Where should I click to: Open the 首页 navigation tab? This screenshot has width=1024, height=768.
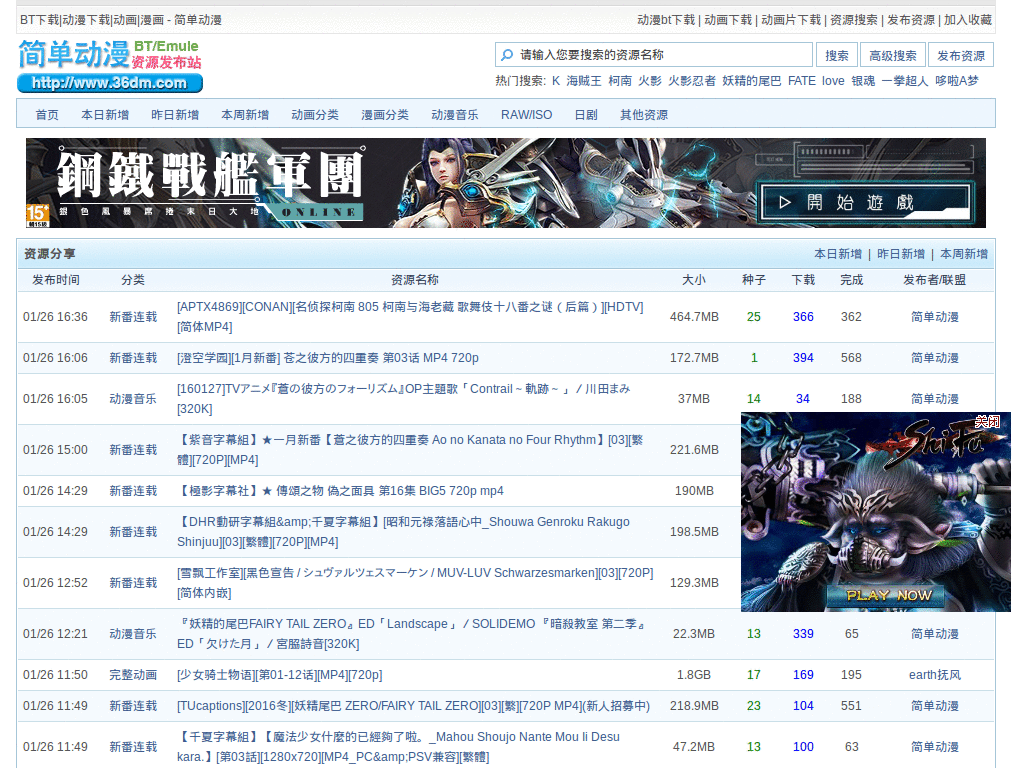pyautogui.click(x=46, y=114)
